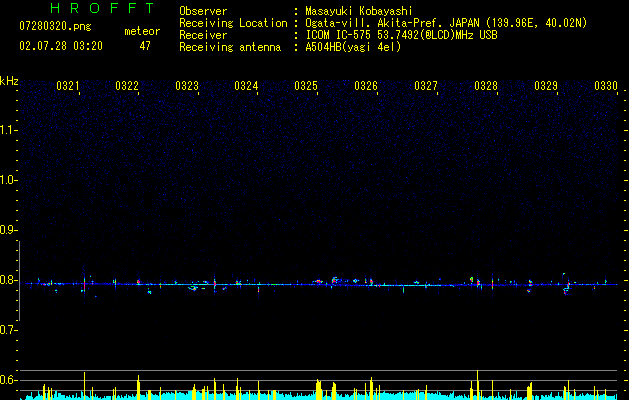Click the 0.6 kHz axis label
Image resolution: width=629 pixels, height=400 pixels.
point(8,380)
